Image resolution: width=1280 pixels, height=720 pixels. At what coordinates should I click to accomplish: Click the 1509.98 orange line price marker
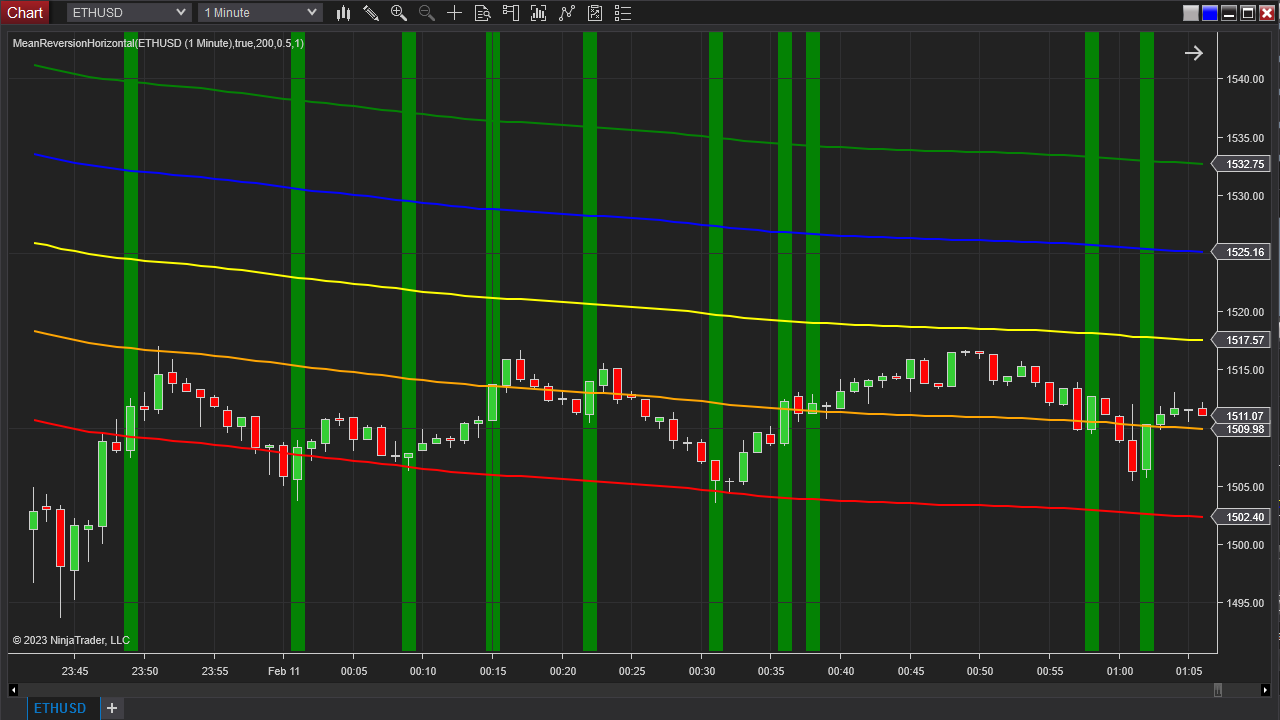[1241, 429]
